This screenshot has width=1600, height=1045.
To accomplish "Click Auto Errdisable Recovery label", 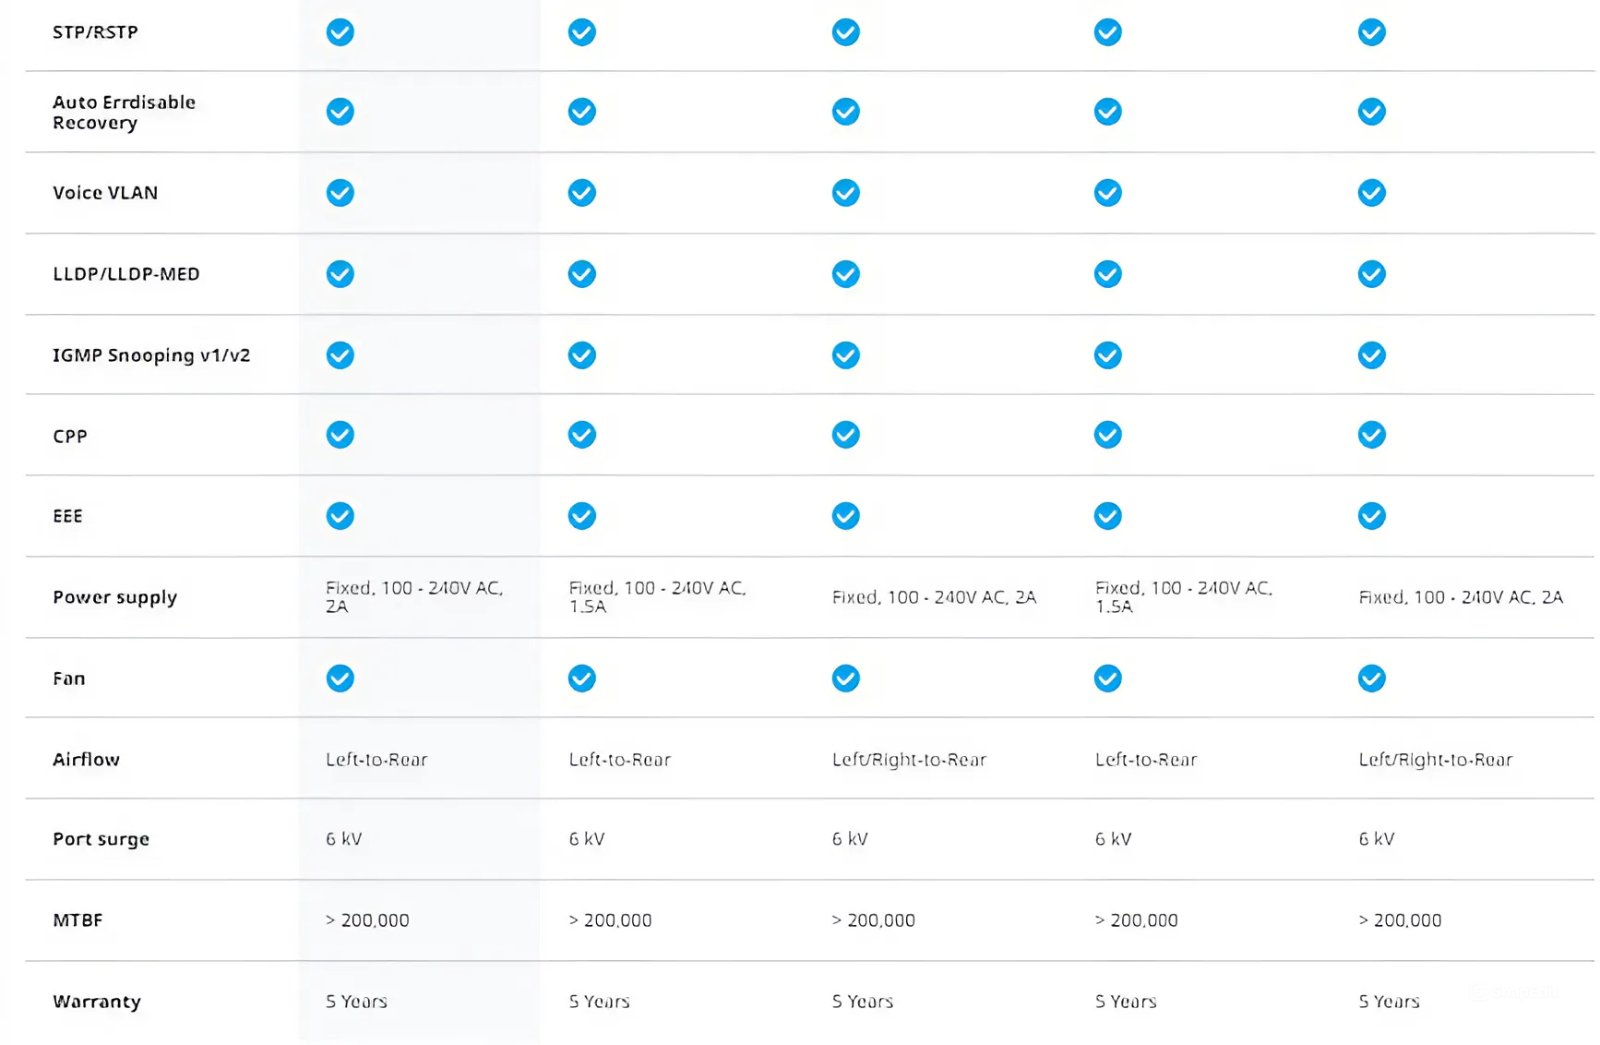I will pos(124,112).
